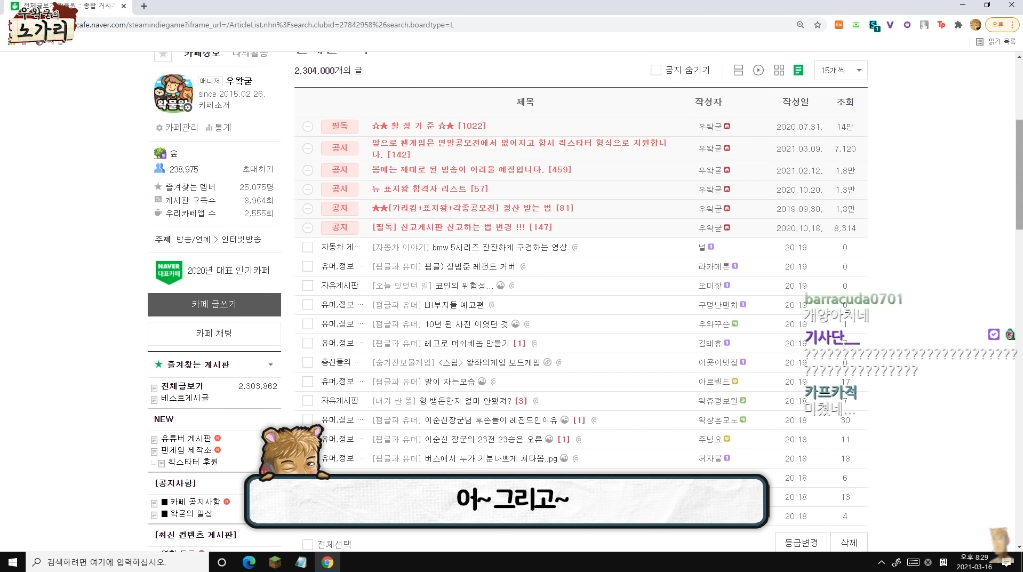
Task: Tick the checkbox for the 김범준 레전드 post
Action: pos(307,266)
